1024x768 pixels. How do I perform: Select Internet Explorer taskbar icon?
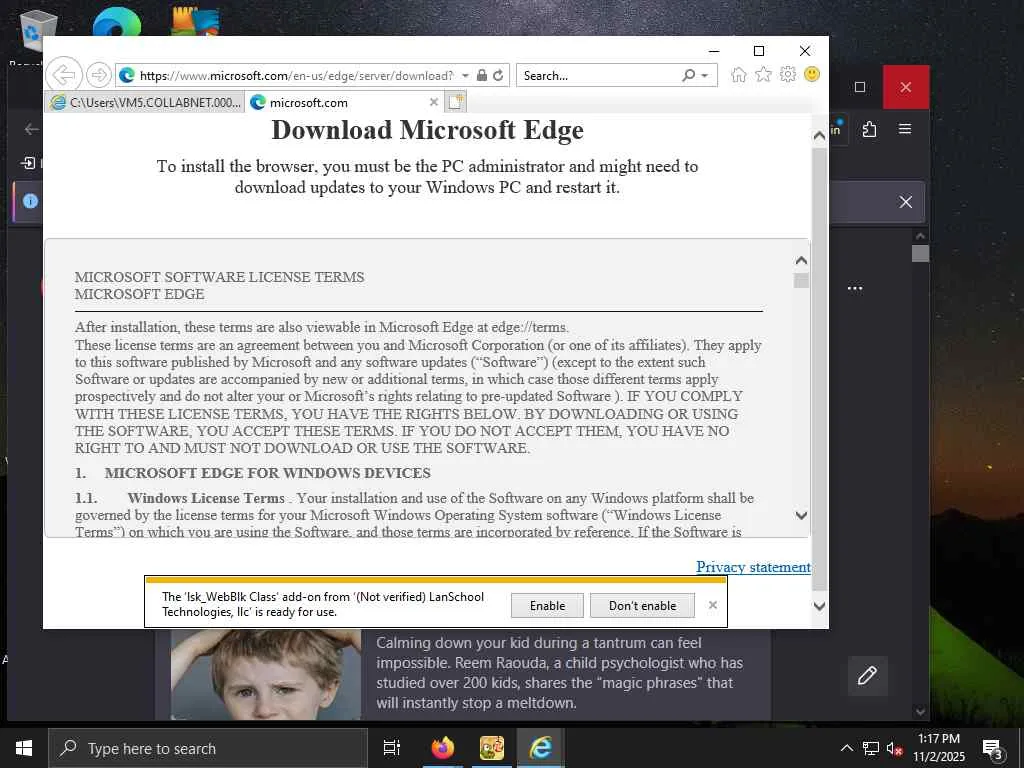point(541,748)
